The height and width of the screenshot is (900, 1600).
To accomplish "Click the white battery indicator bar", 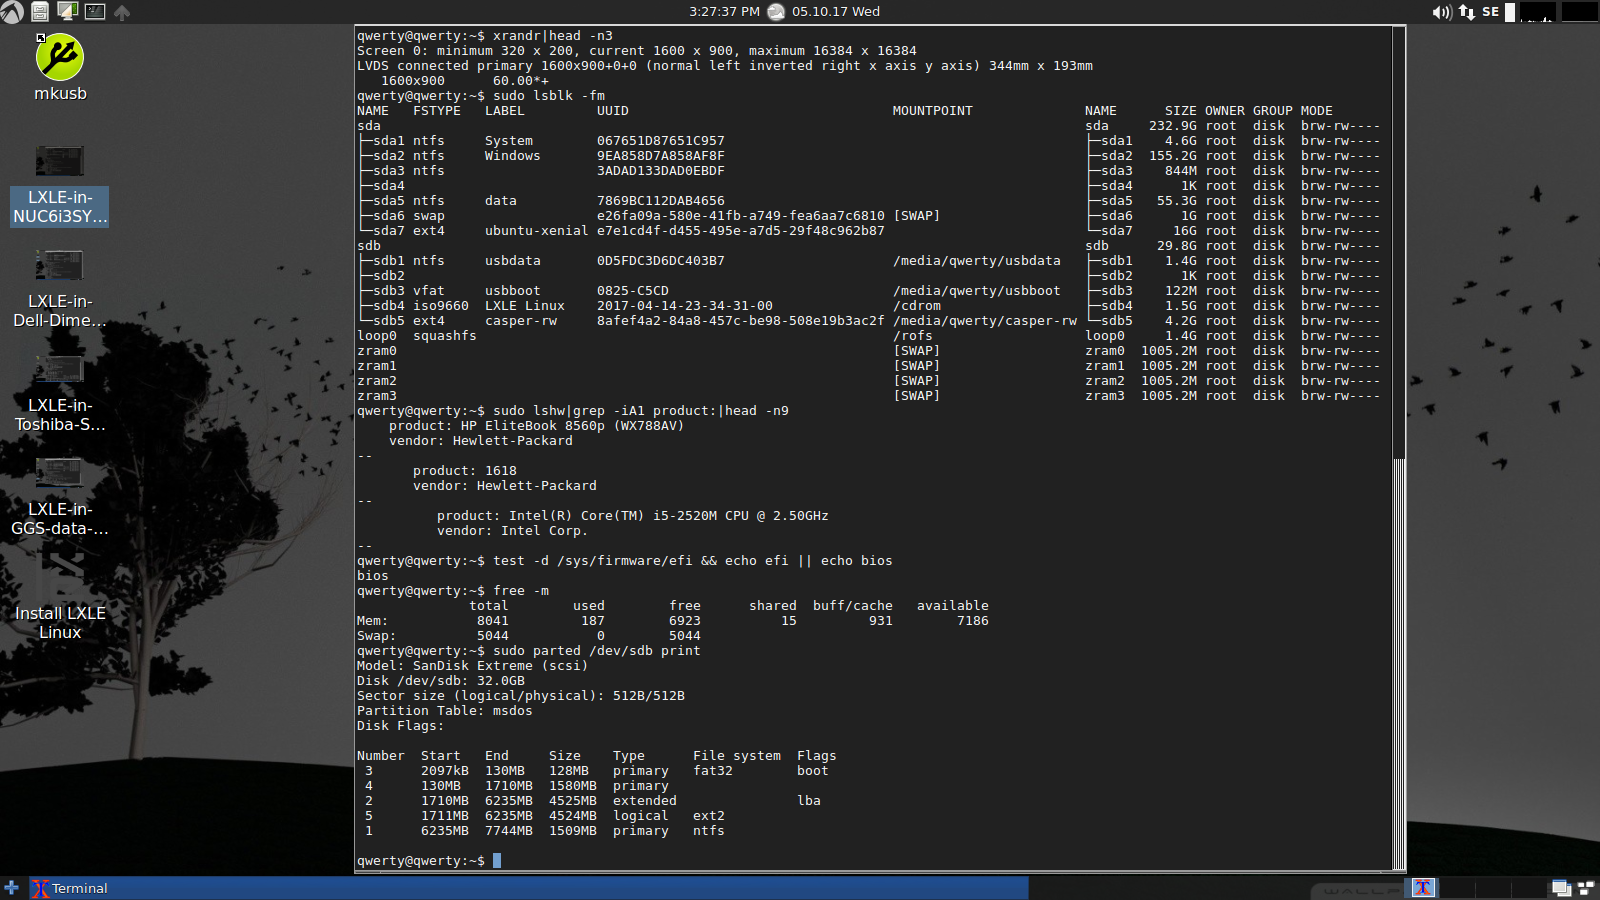I will [x=1510, y=12].
